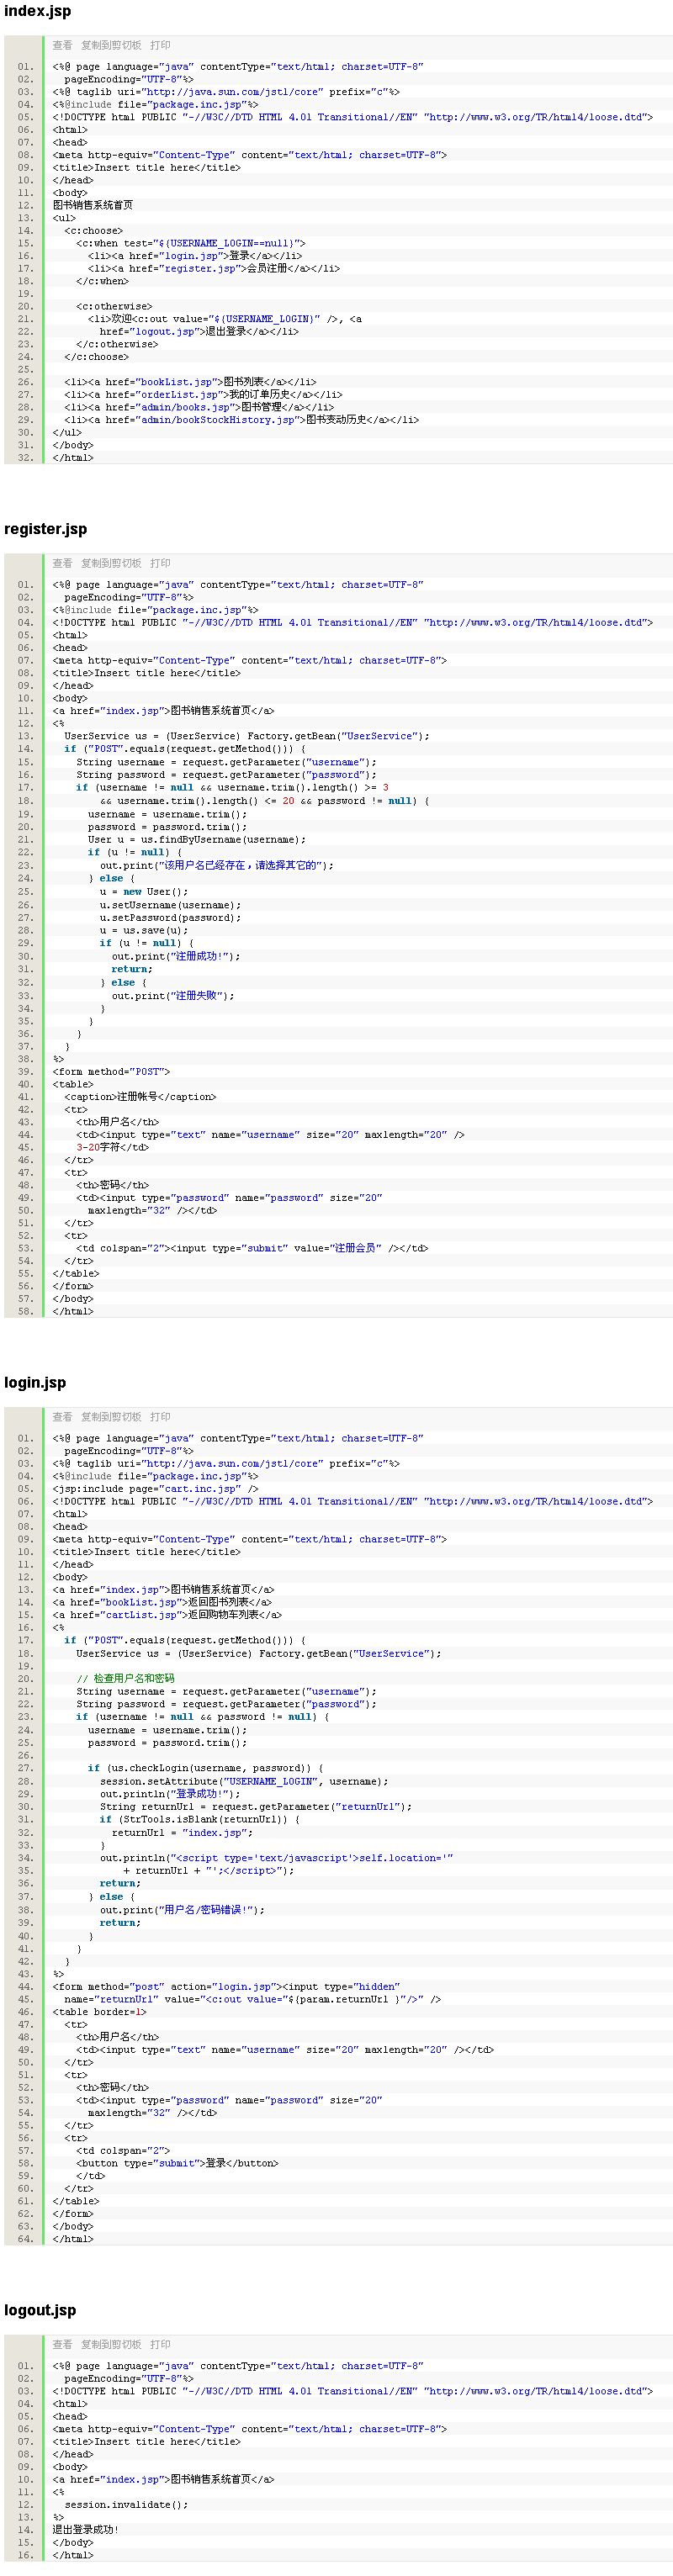The width and height of the screenshot is (673, 2576).
Task: Click 查看 in the index.jsp code toolbar
Action: pyautogui.click(x=62, y=45)
